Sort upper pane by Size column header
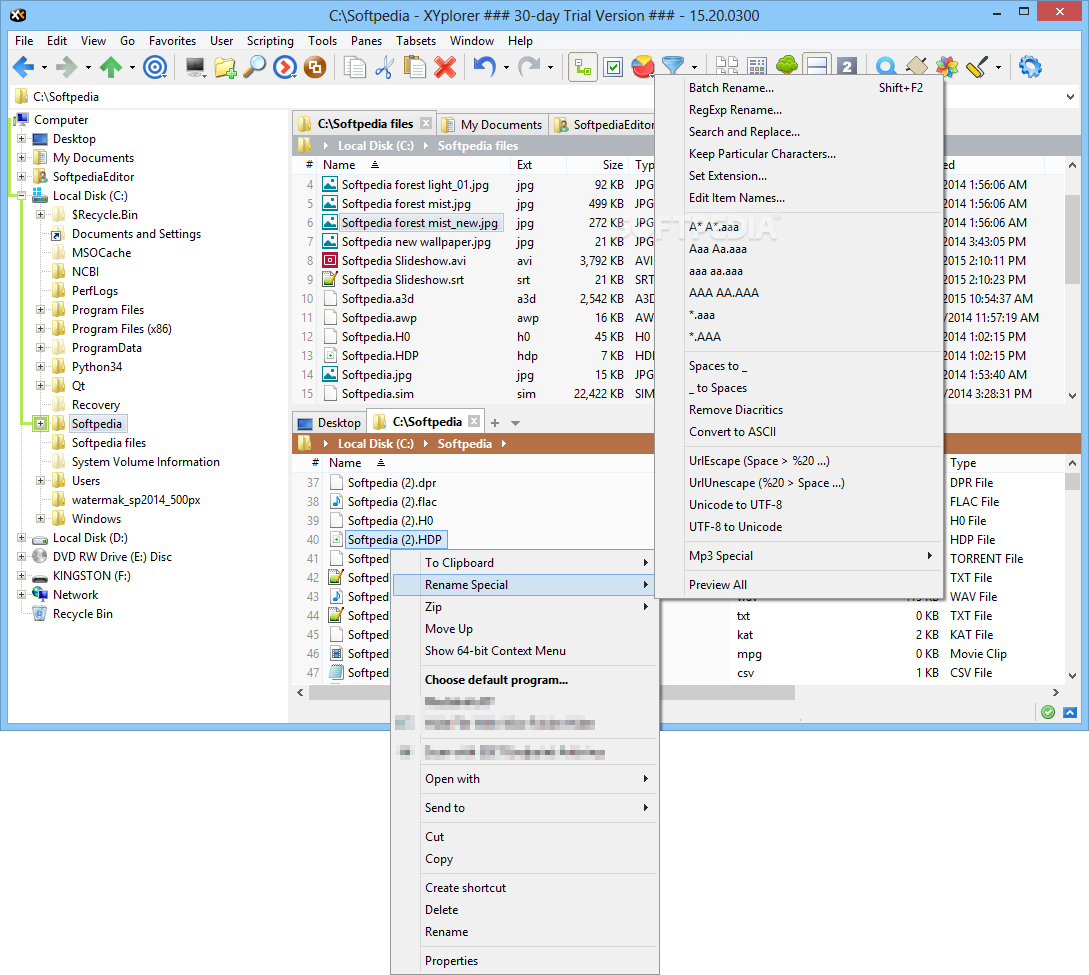Screen dimensions: 1089x975 (612, 165)
